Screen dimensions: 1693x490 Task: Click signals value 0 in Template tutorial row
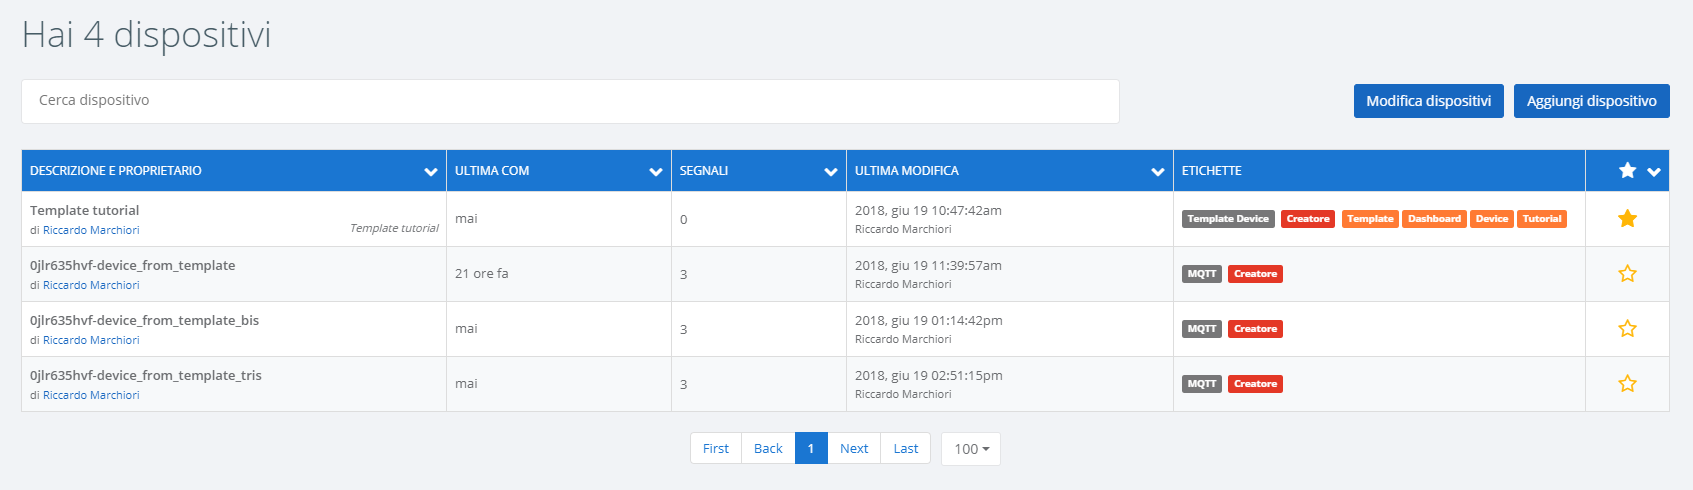coord(684,219)
